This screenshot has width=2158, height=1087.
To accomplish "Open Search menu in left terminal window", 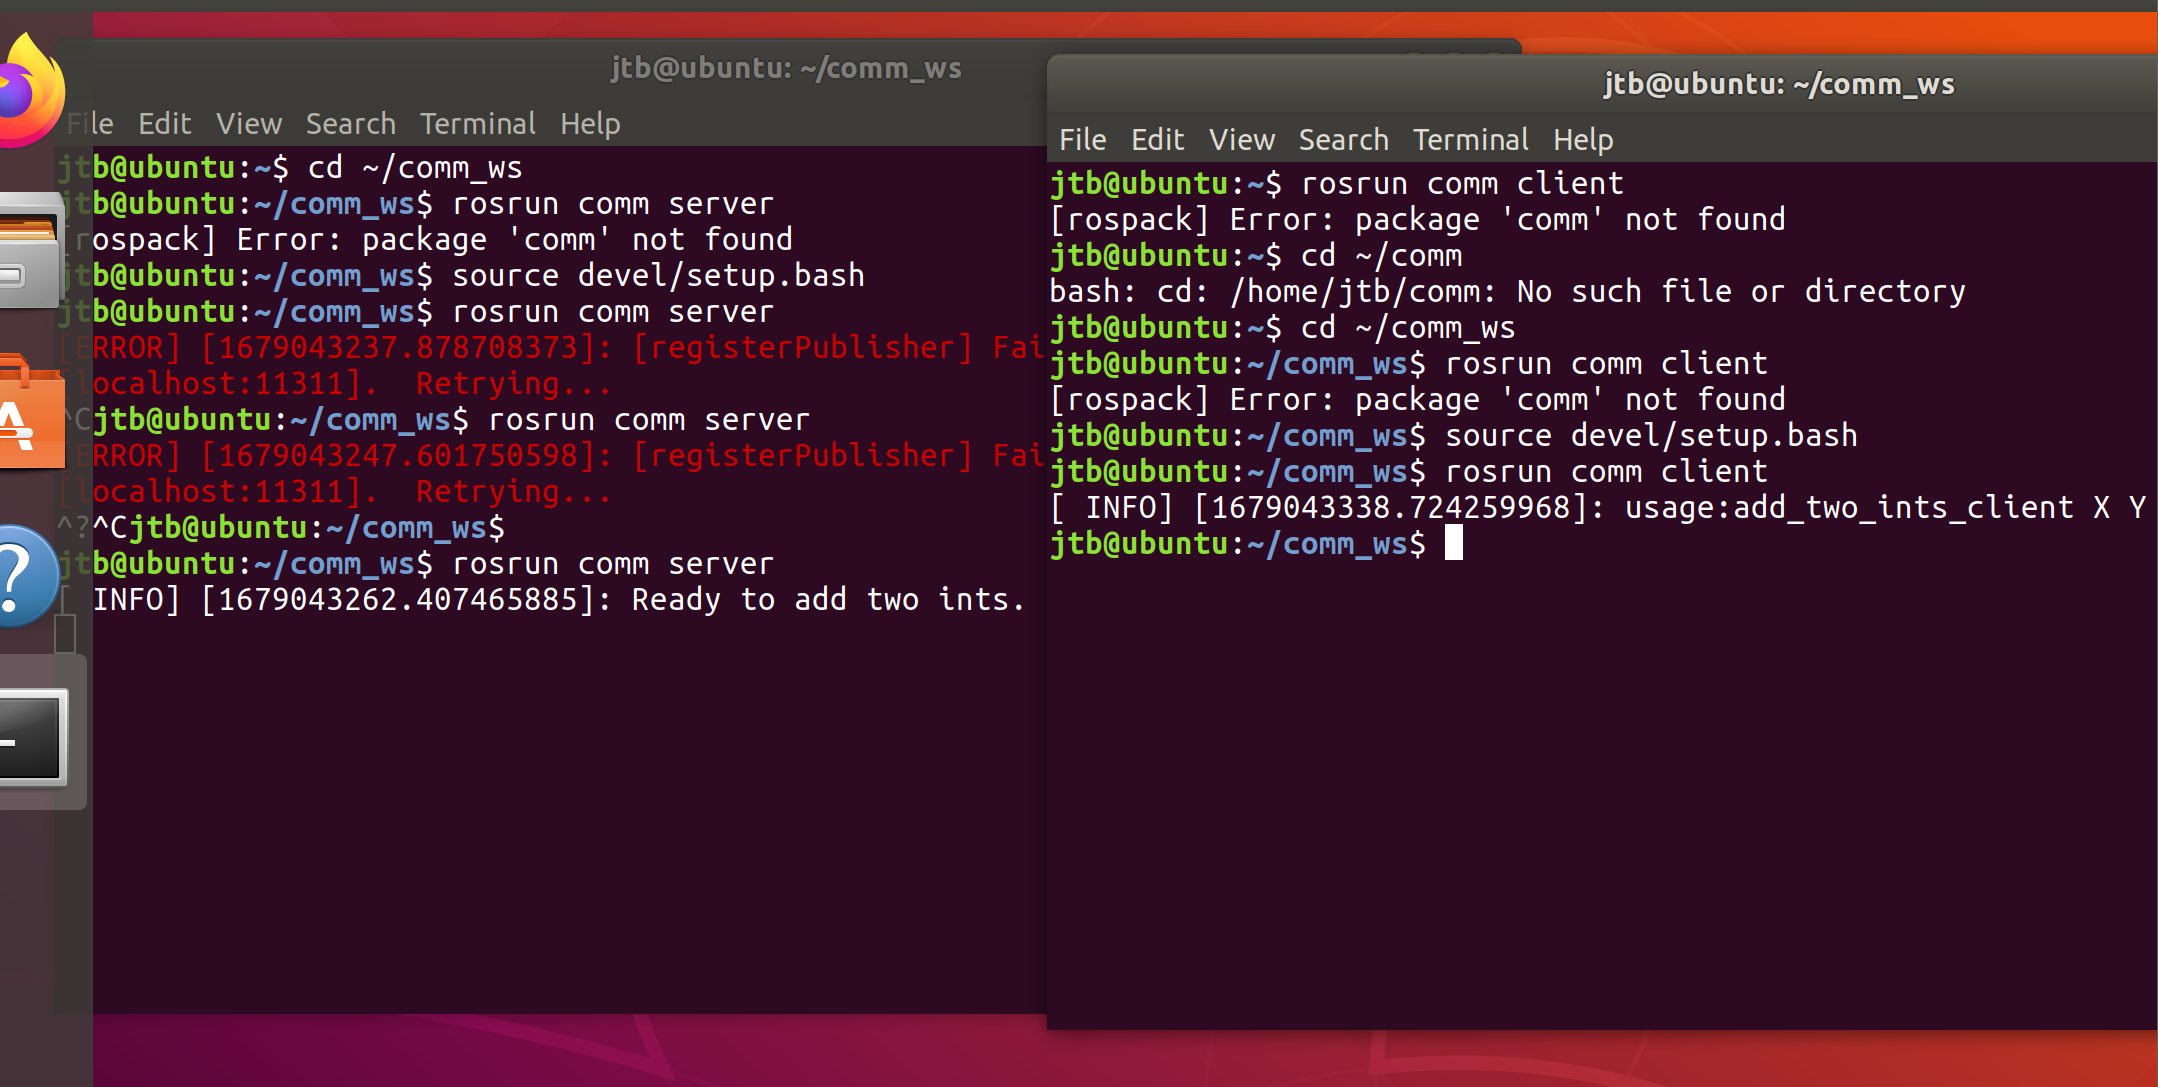I will click(x=350, y=124).
